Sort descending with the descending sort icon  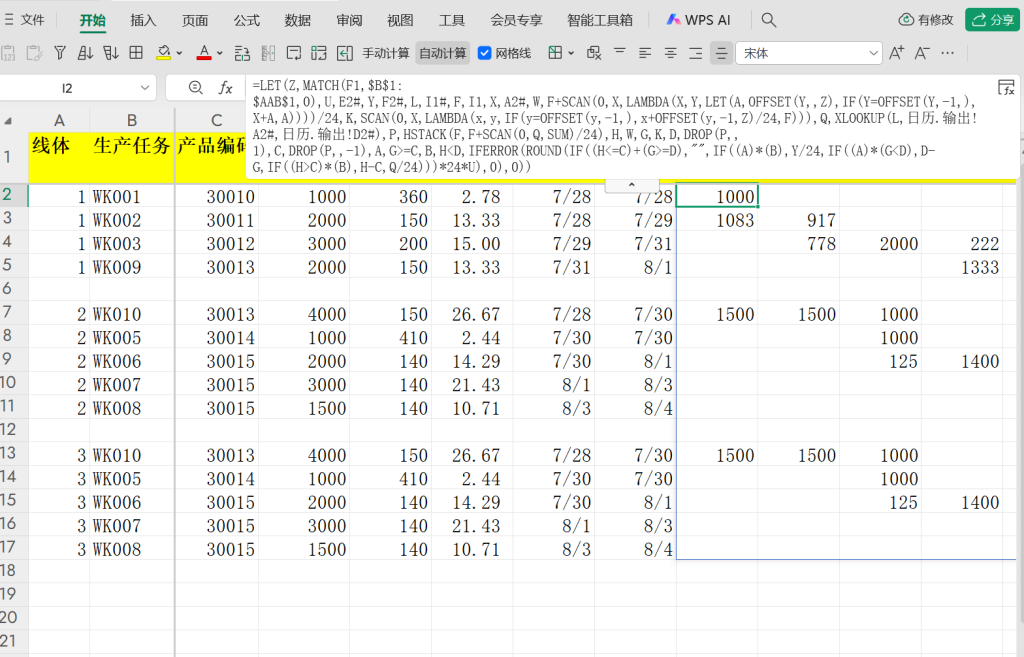click(x=110, y=53)
